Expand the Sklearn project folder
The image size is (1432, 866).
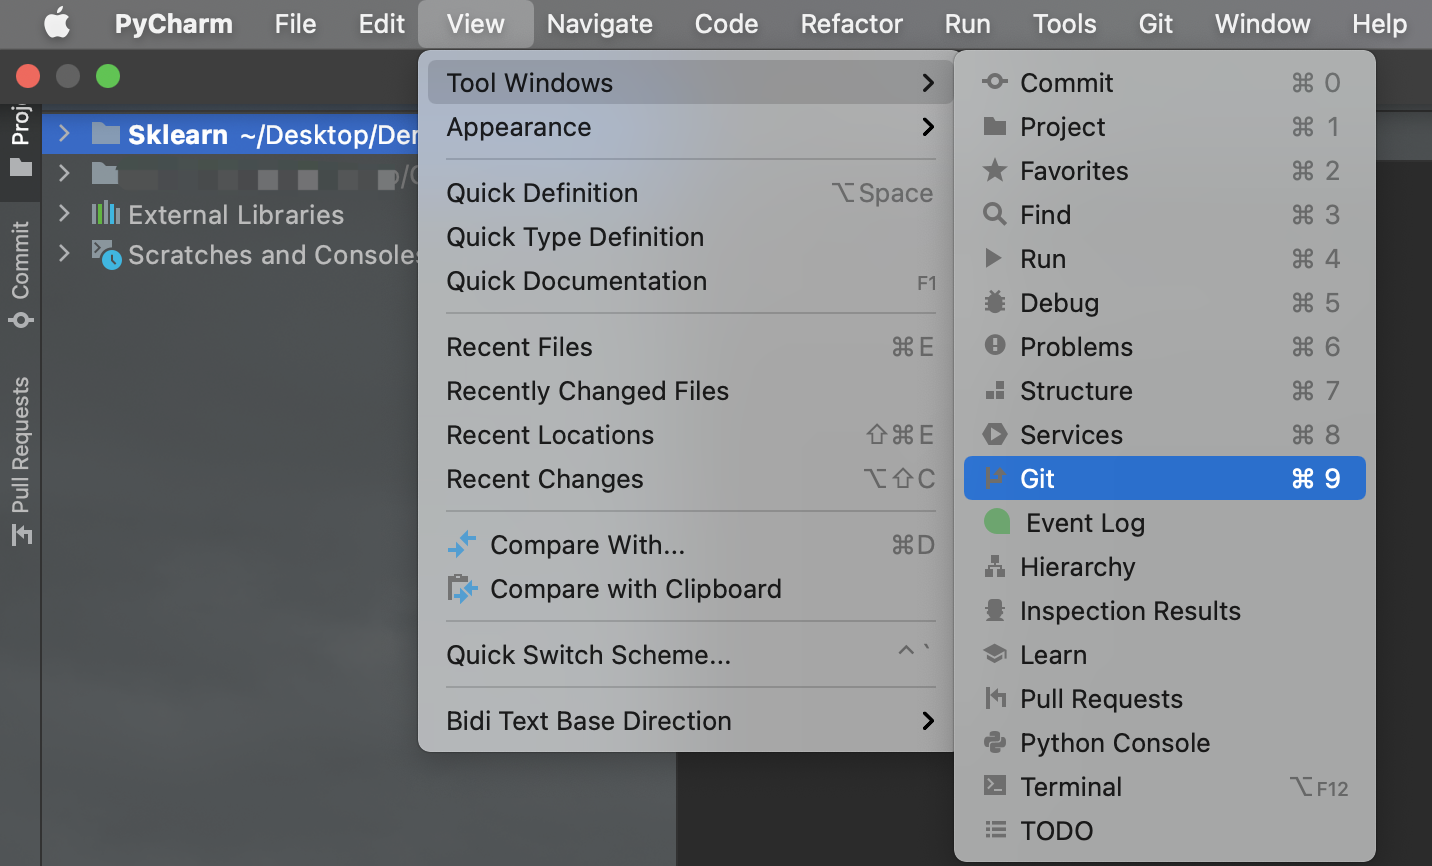coord(64,134)
